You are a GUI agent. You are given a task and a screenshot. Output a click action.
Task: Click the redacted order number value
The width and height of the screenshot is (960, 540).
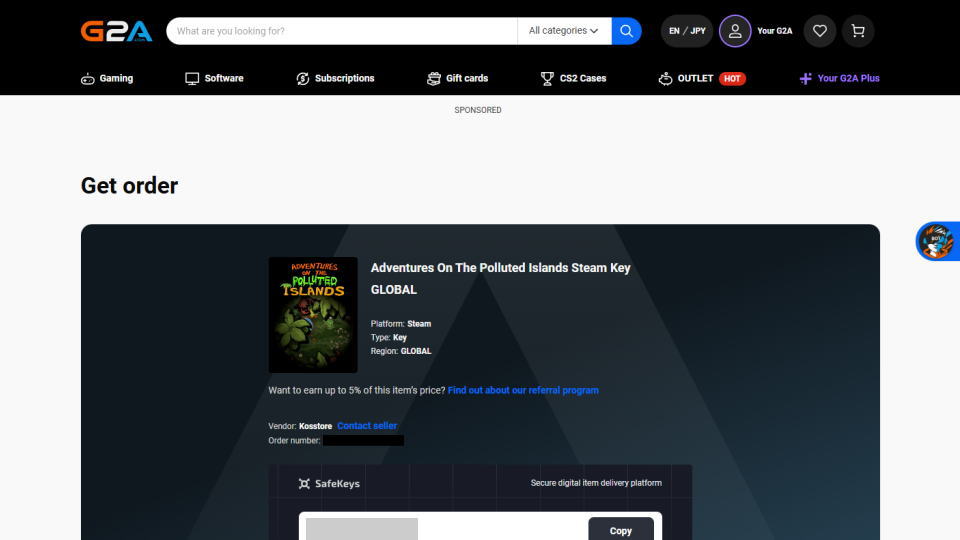tap(363, 440)
